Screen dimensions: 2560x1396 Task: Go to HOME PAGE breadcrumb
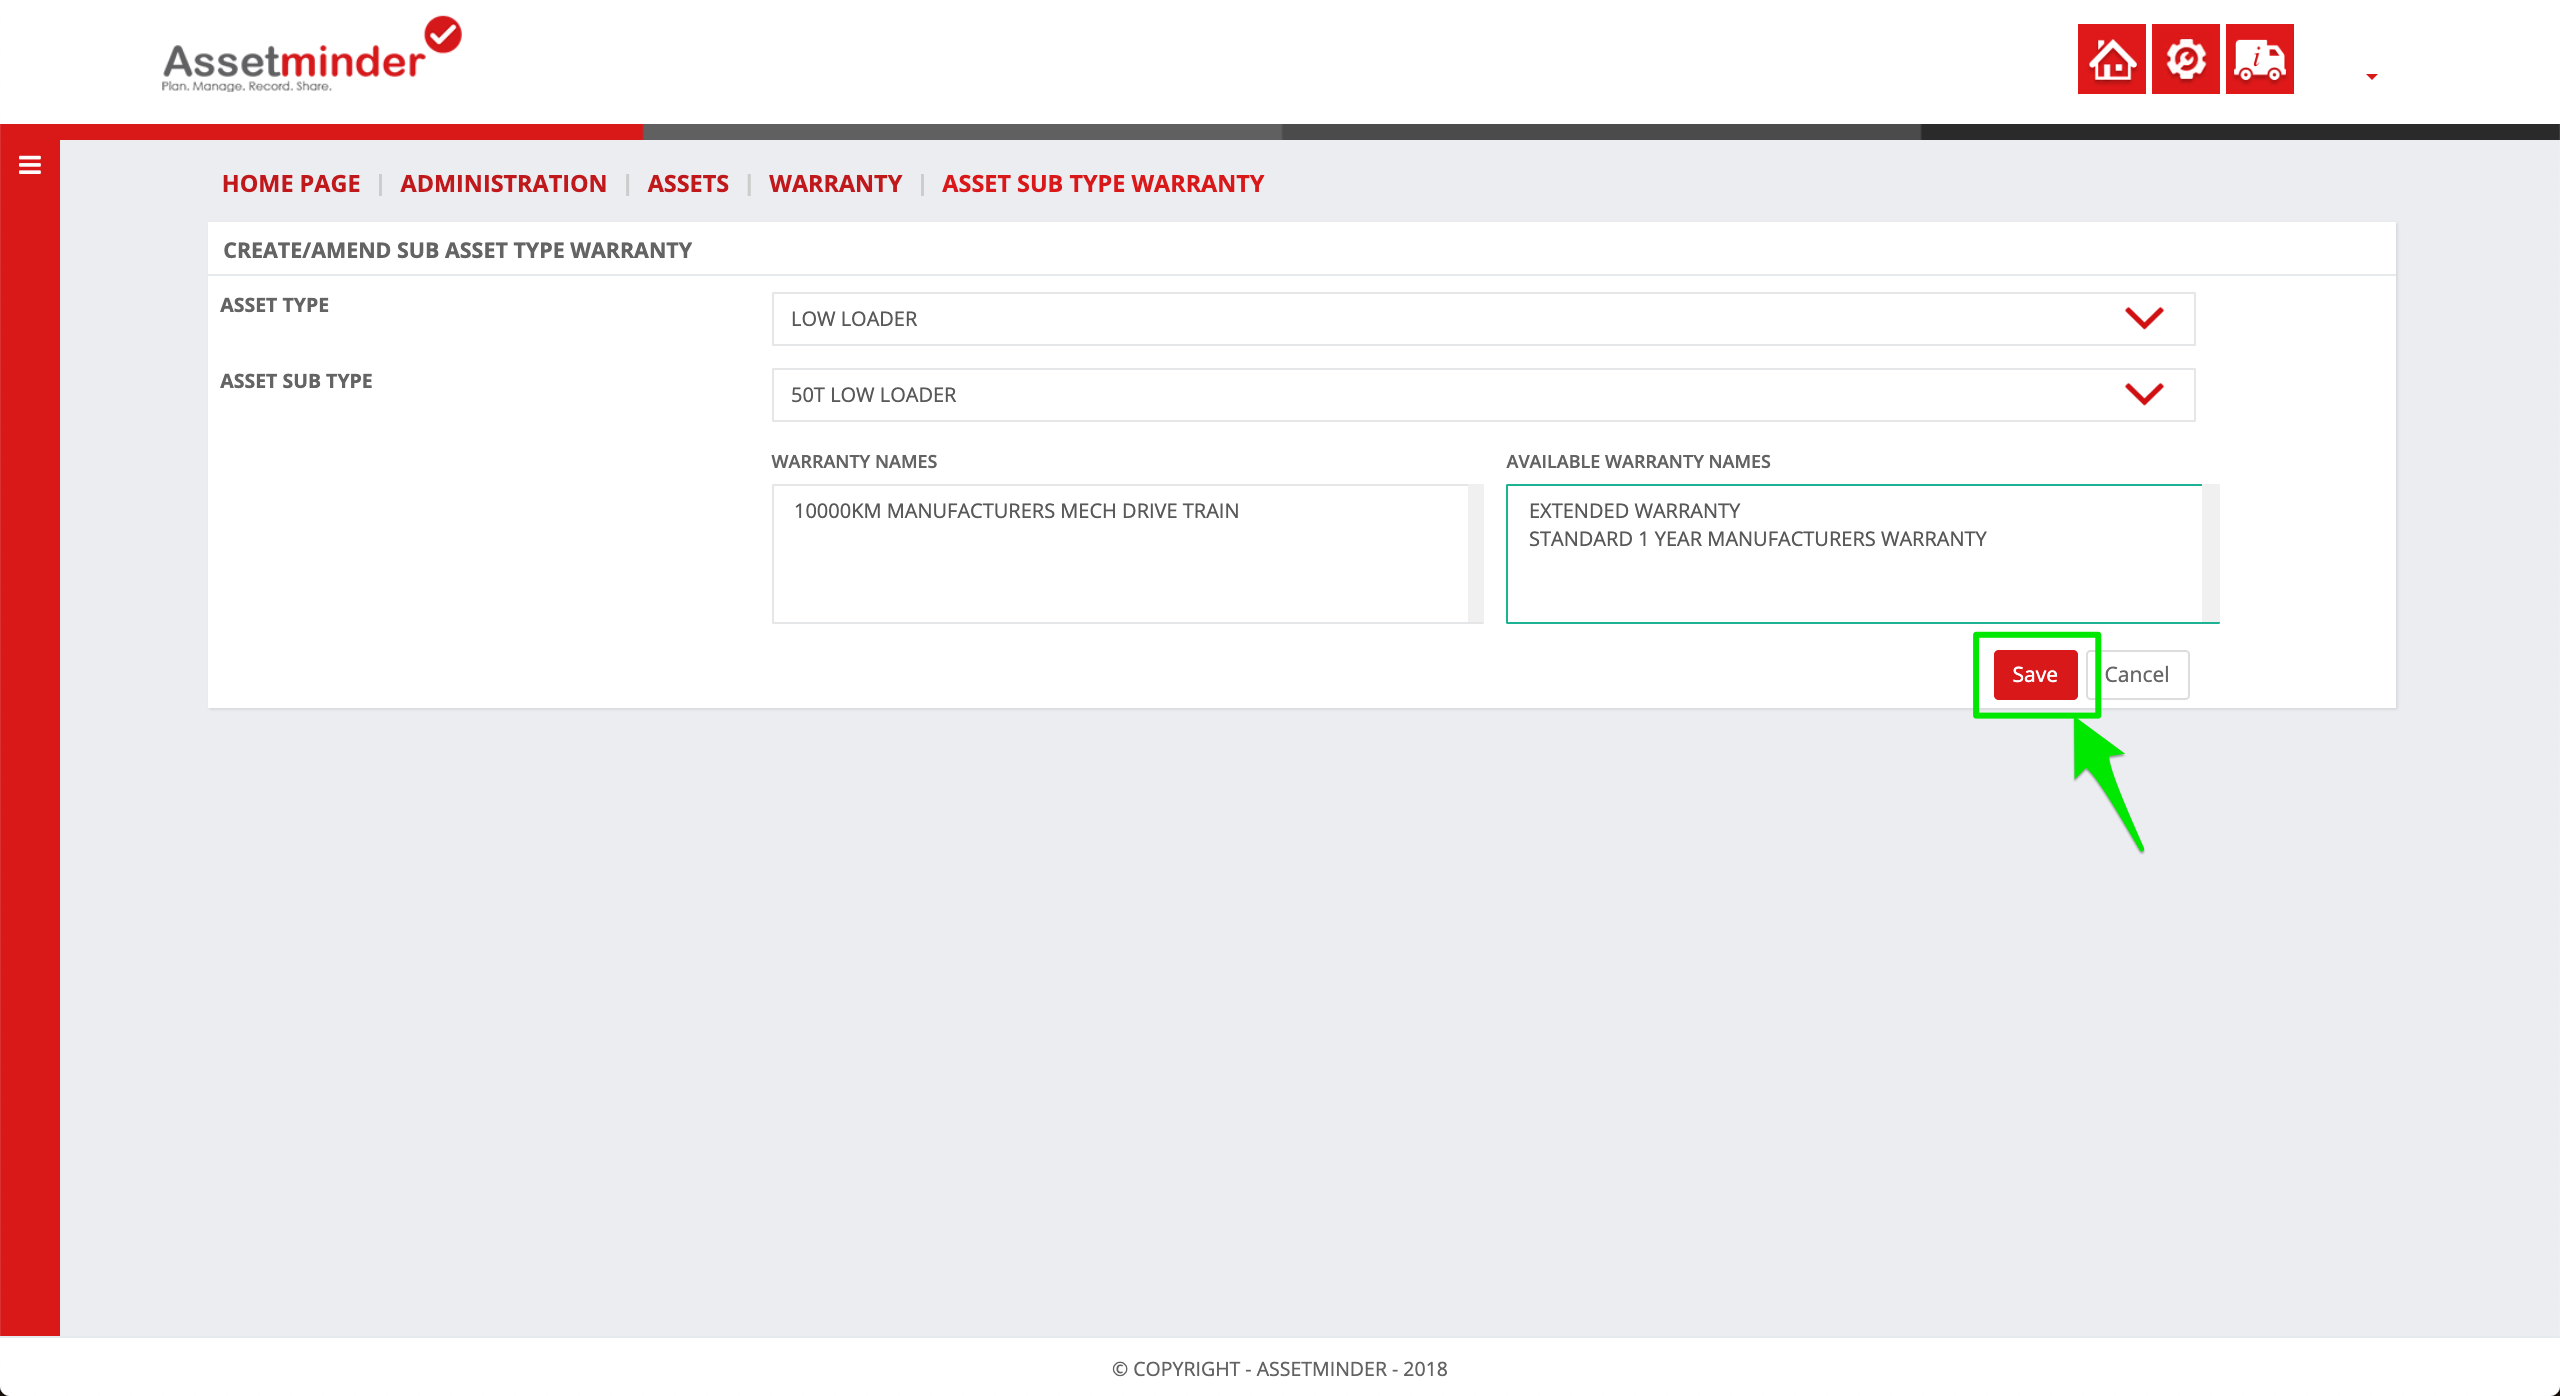point(291,184)
